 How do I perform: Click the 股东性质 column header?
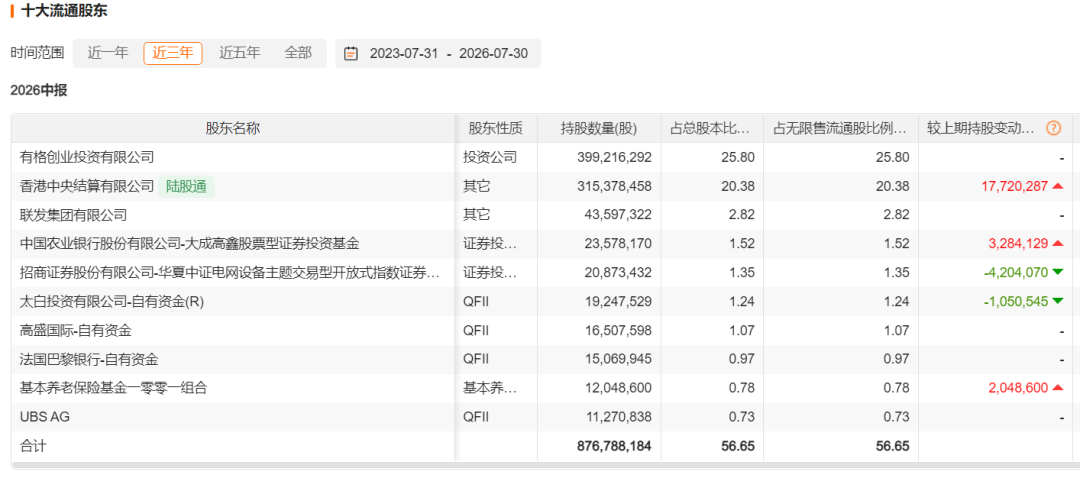[496, 128]
